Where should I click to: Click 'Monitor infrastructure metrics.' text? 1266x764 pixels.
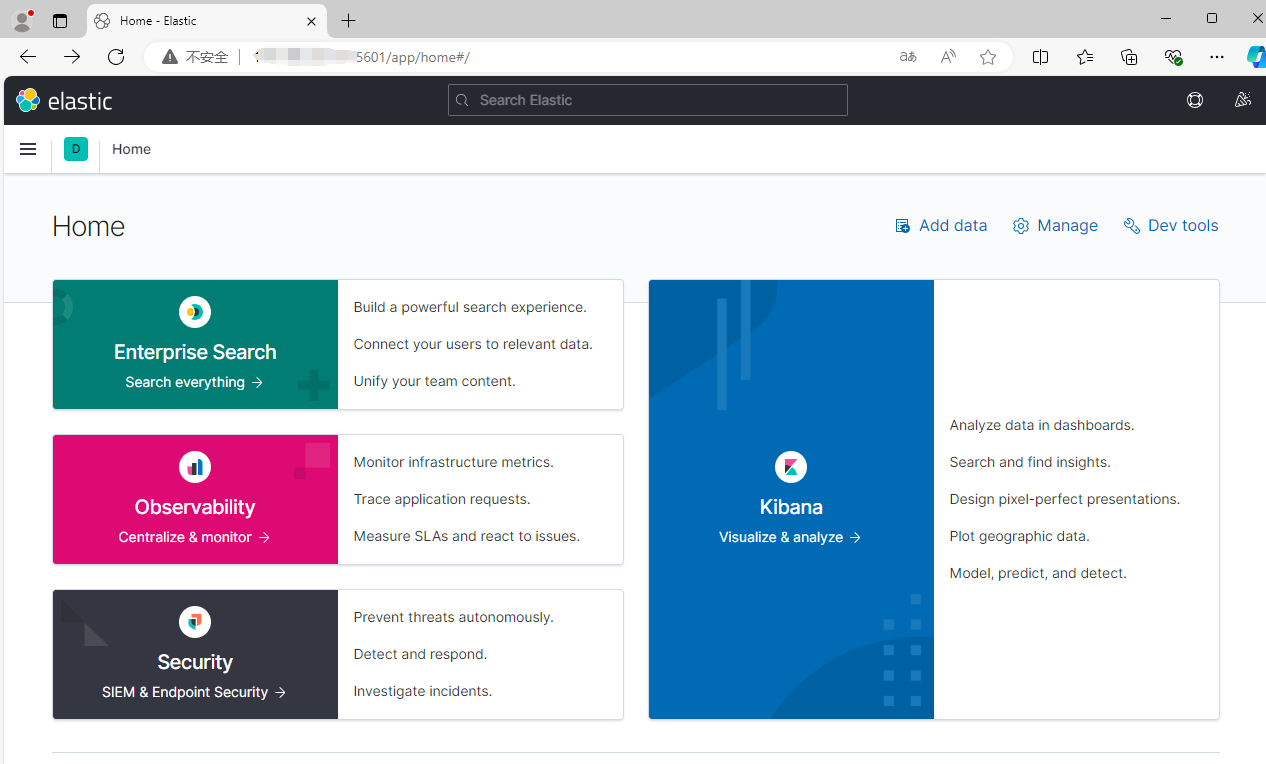(453, 462)
